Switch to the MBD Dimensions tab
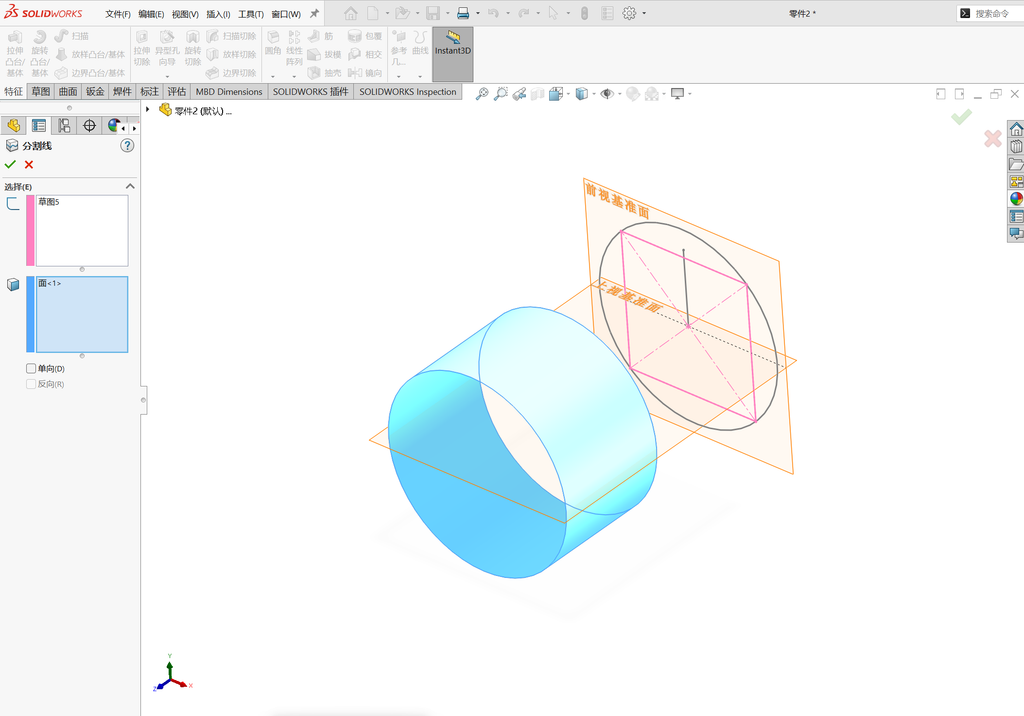 click(x=229, y=91)
